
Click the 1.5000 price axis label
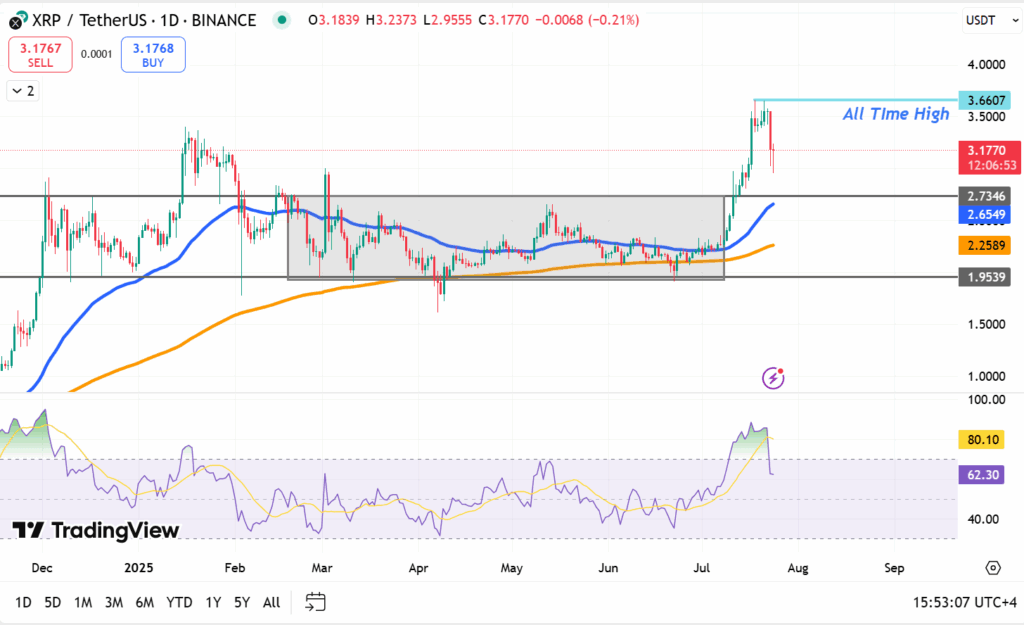(x=986, y=325)
